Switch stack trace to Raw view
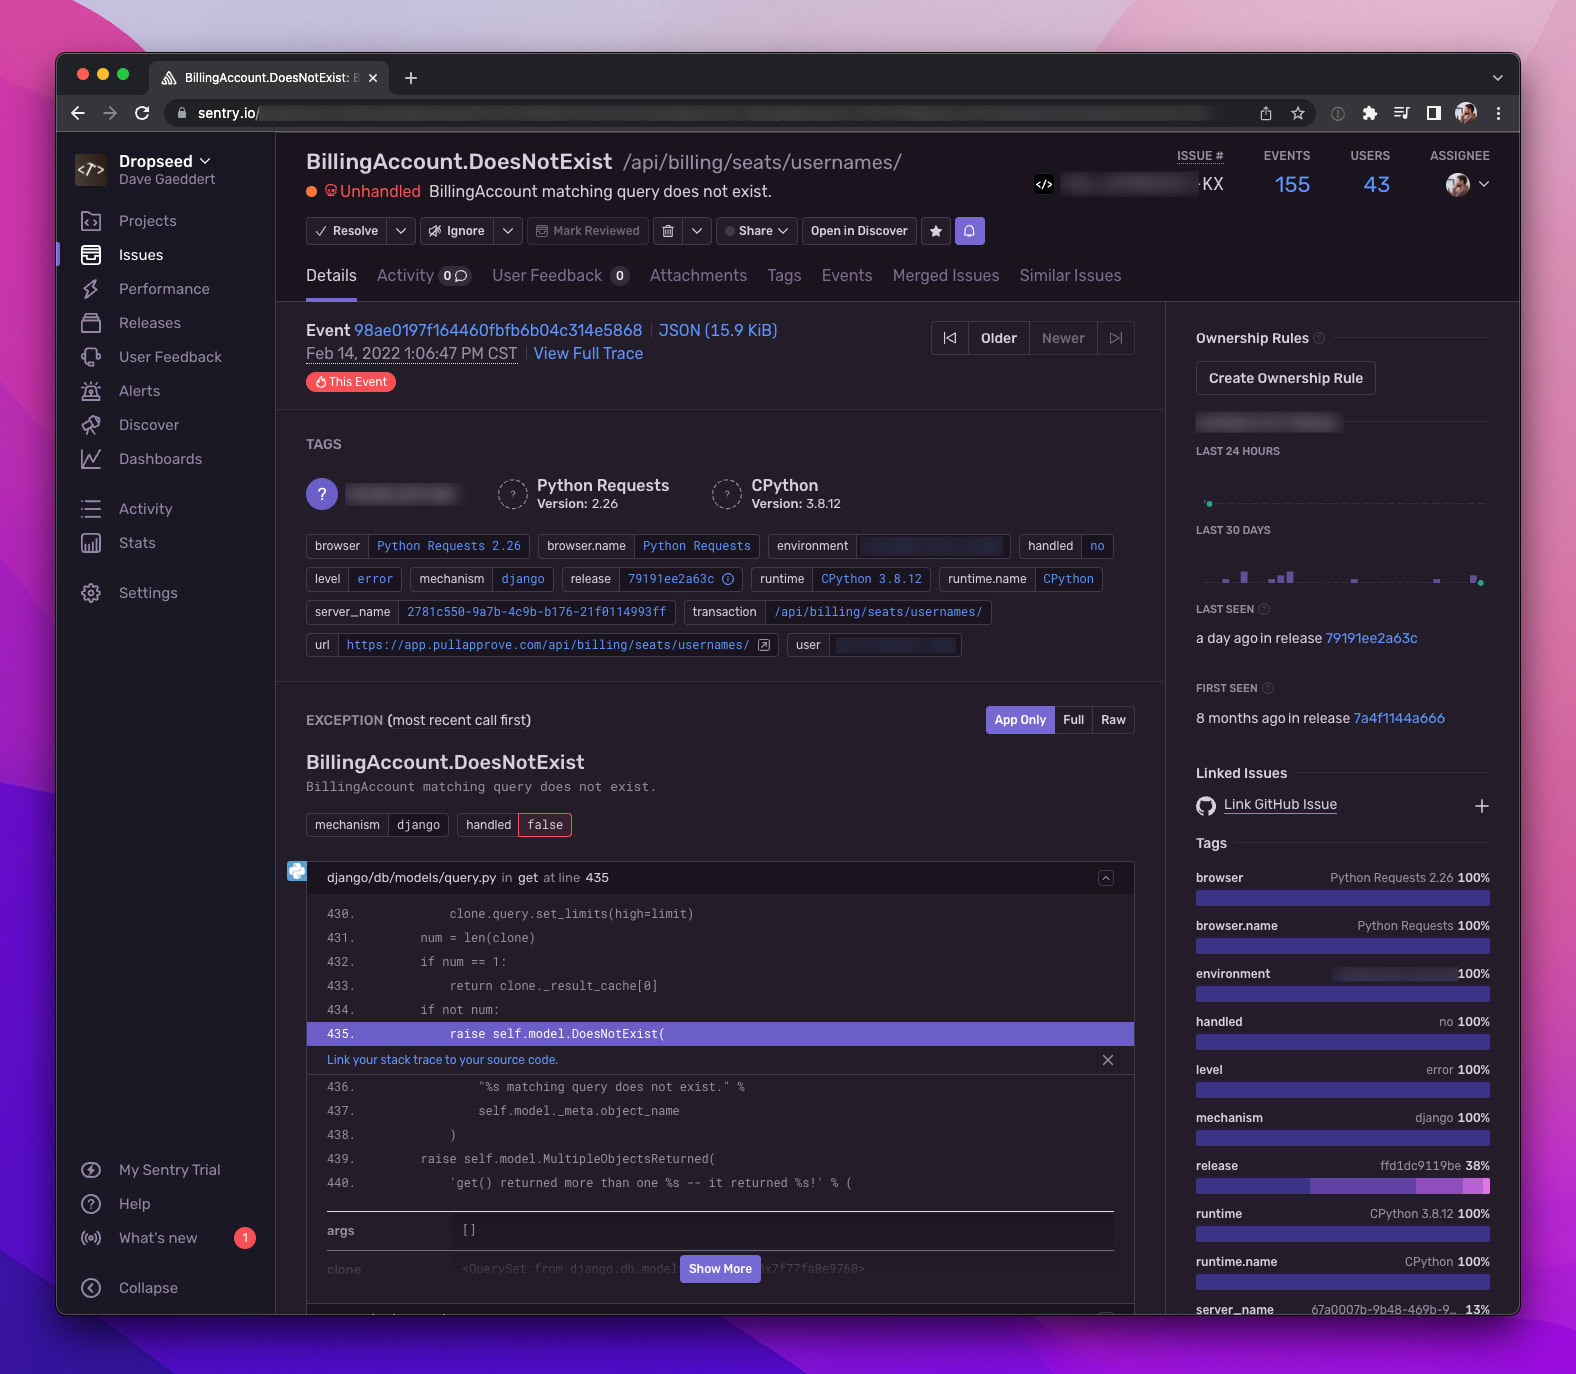 click(1114, 720)
